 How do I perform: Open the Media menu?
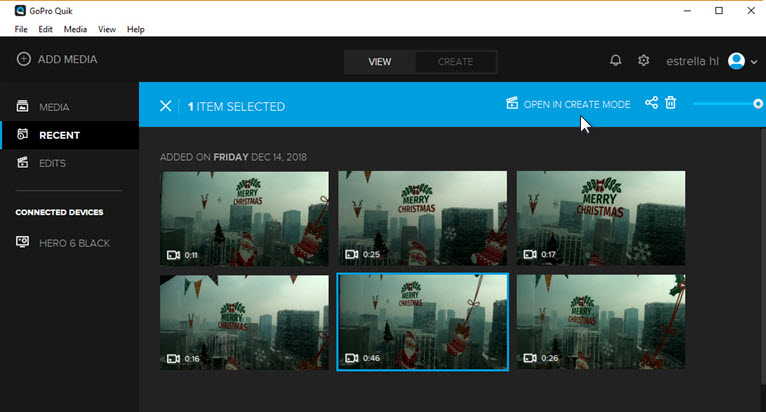[x=75, y=29]
